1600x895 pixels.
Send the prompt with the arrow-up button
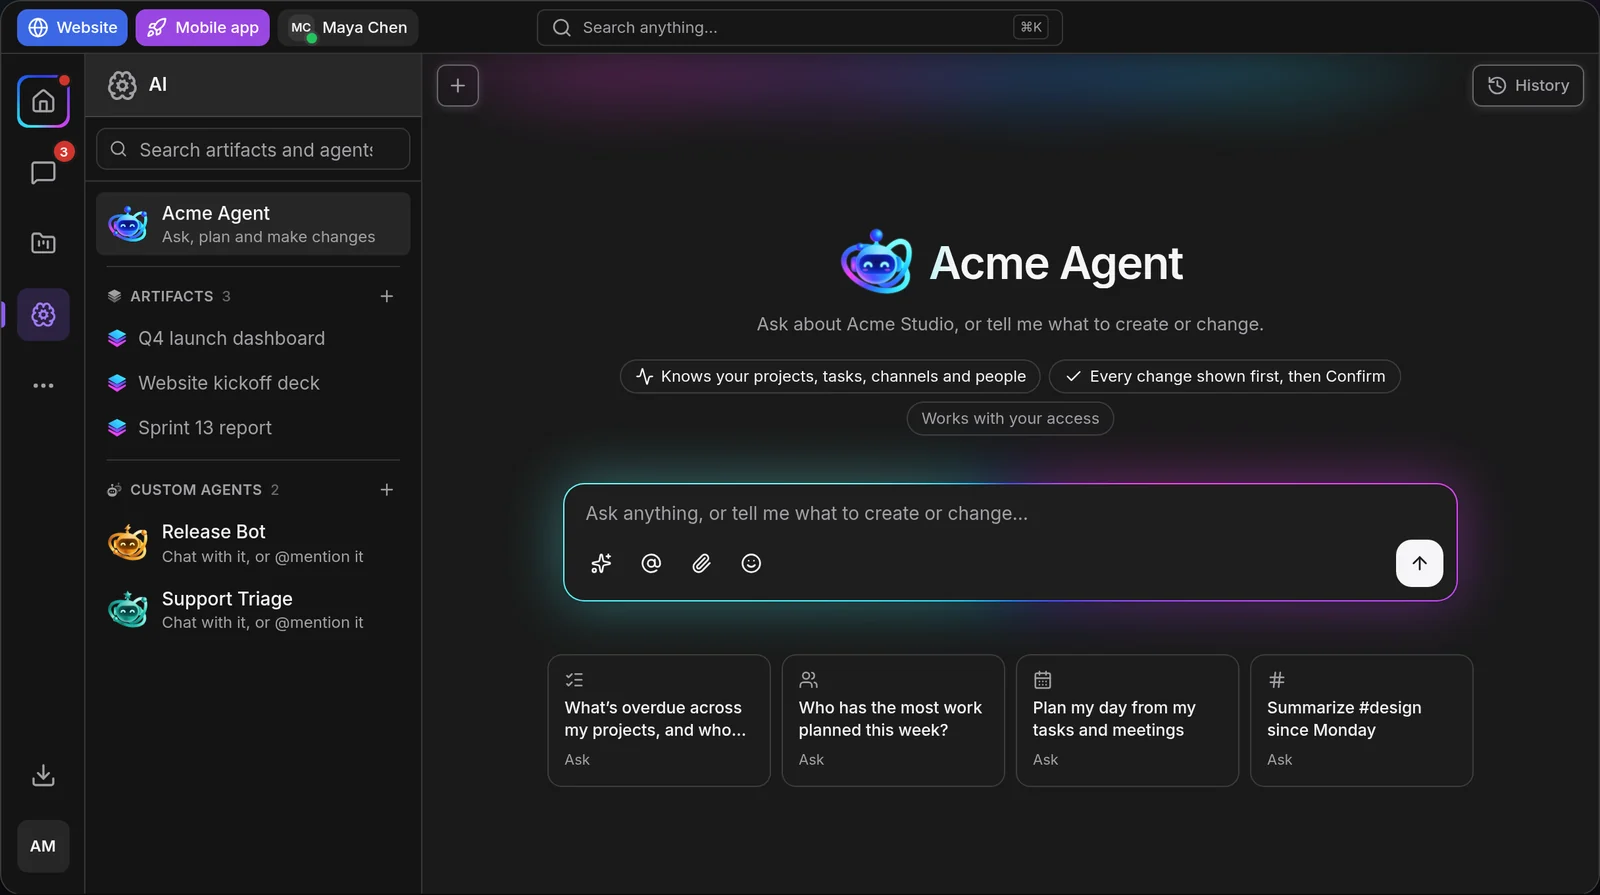click(1419, 563)
